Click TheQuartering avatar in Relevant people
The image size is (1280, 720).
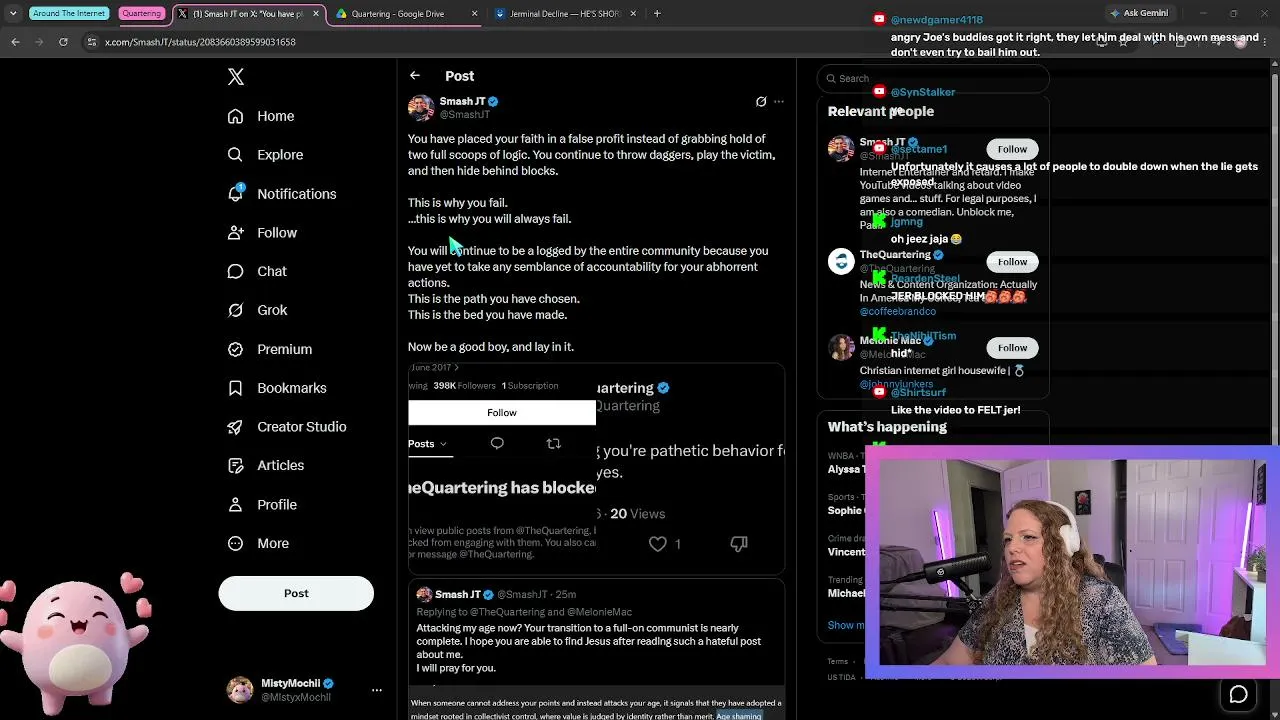pyautogui.click(x=841, y=261)
